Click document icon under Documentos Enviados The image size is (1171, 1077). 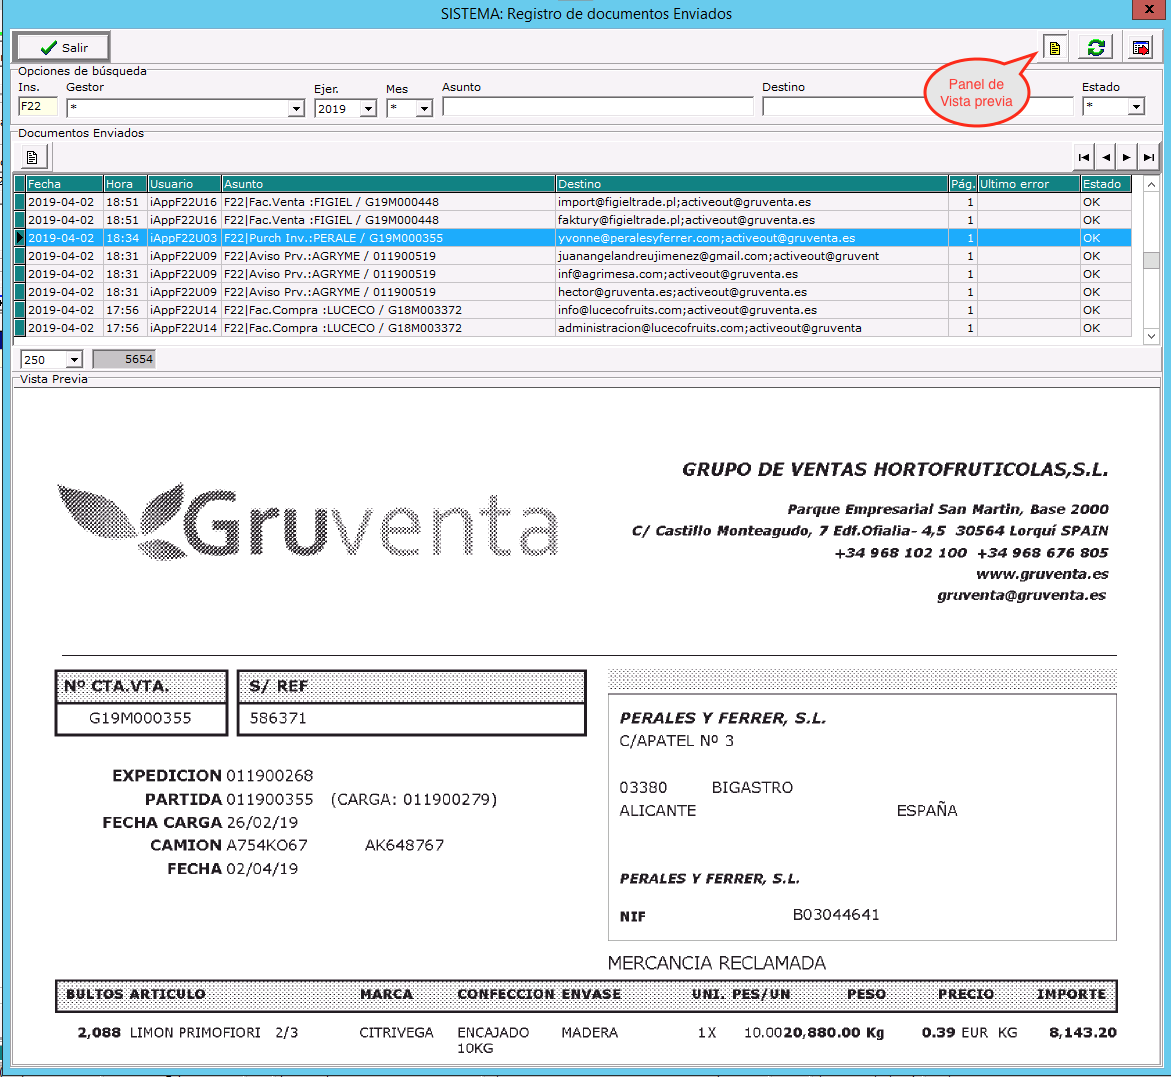tap(32, 157)
